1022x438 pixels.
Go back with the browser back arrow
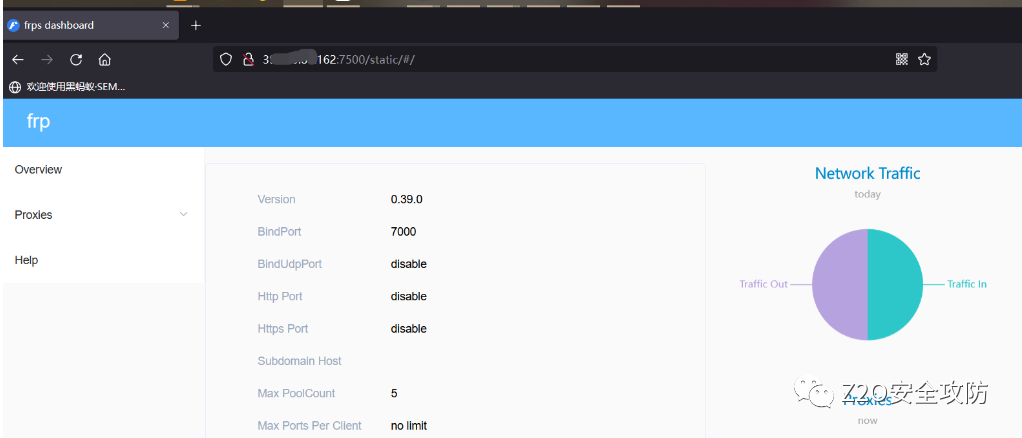point(18,60)
